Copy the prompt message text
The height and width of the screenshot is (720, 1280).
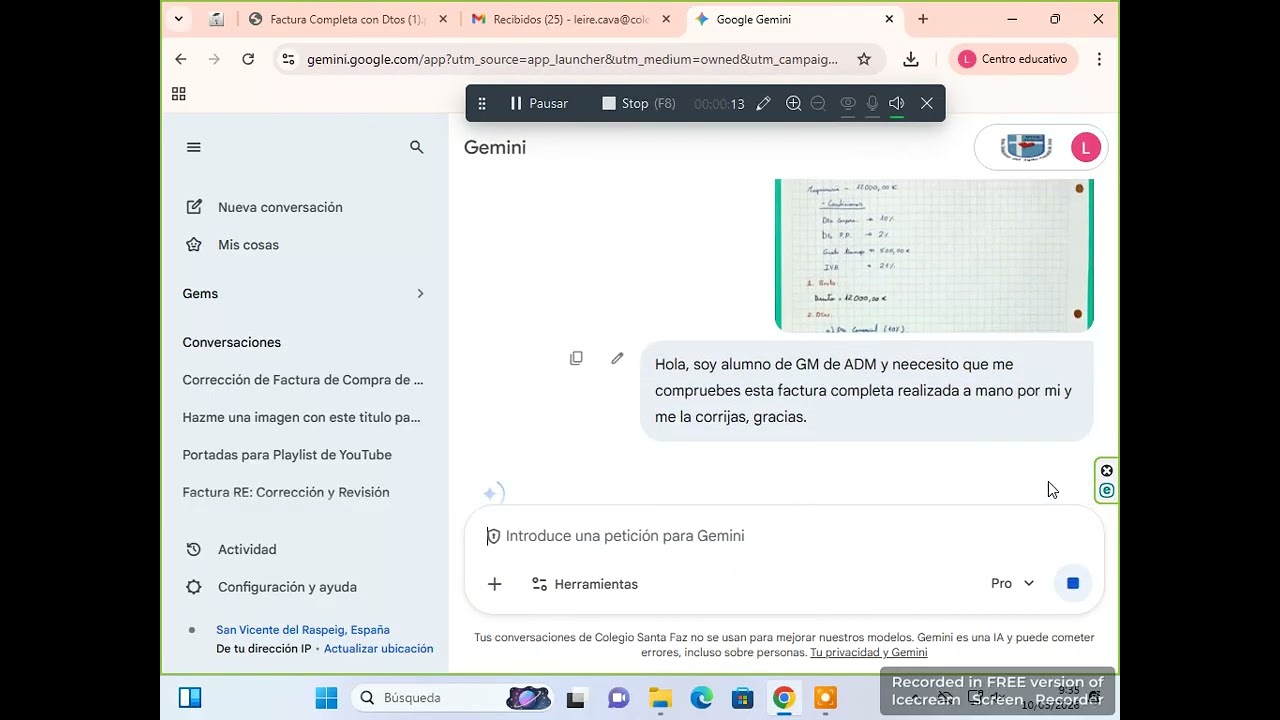click(x=576, y=358)
